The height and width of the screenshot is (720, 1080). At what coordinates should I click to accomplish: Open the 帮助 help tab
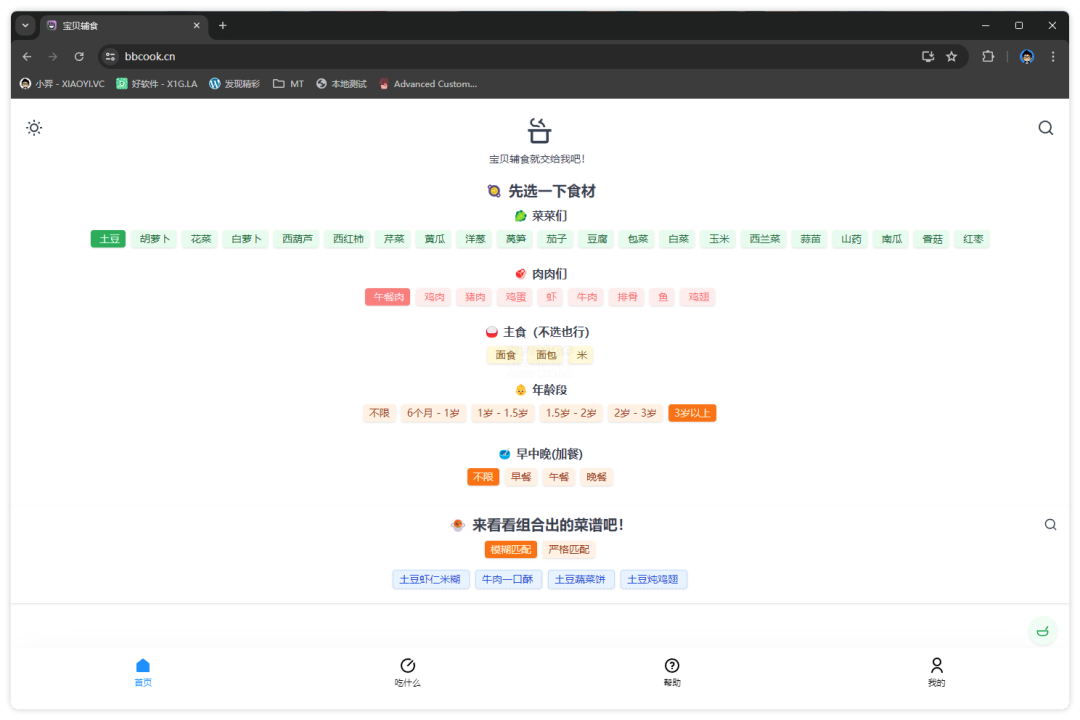(672, 672)
